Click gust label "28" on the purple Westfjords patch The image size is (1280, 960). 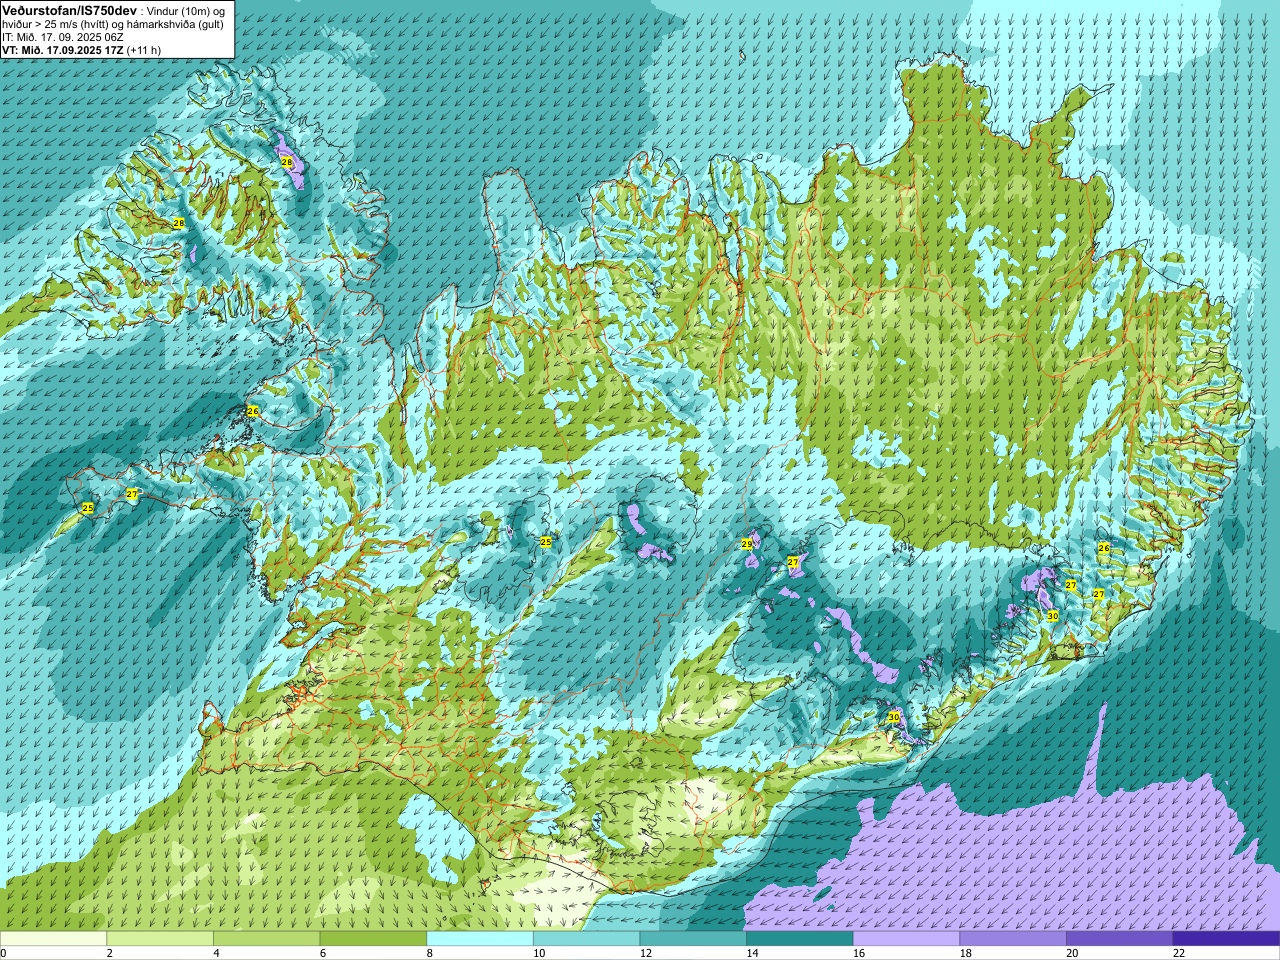(286, 162)
